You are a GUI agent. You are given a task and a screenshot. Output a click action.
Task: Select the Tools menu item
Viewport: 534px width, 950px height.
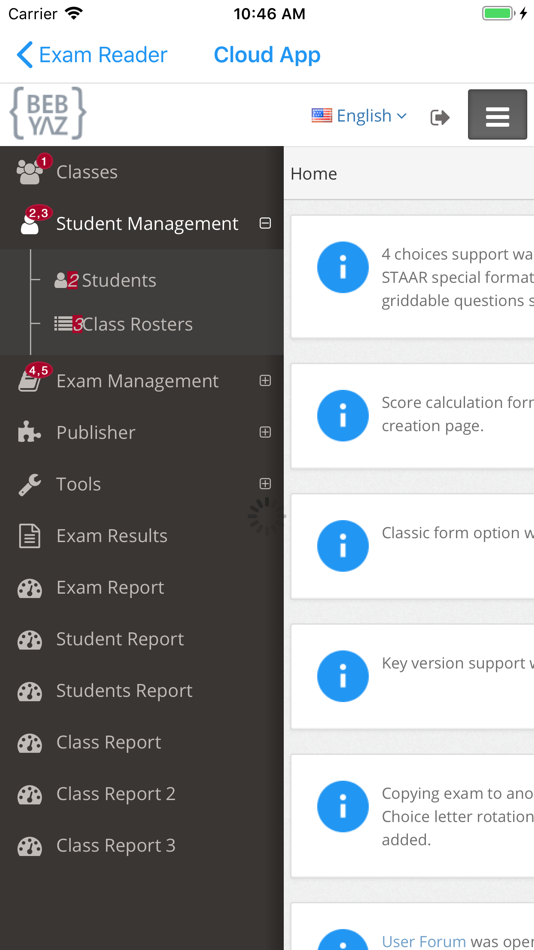click(78, 484)
